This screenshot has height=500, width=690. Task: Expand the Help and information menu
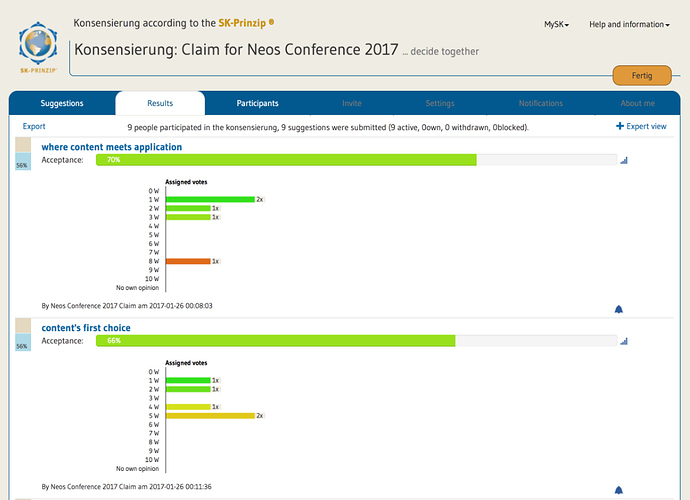pyautogui.click(x=629, y=24)
